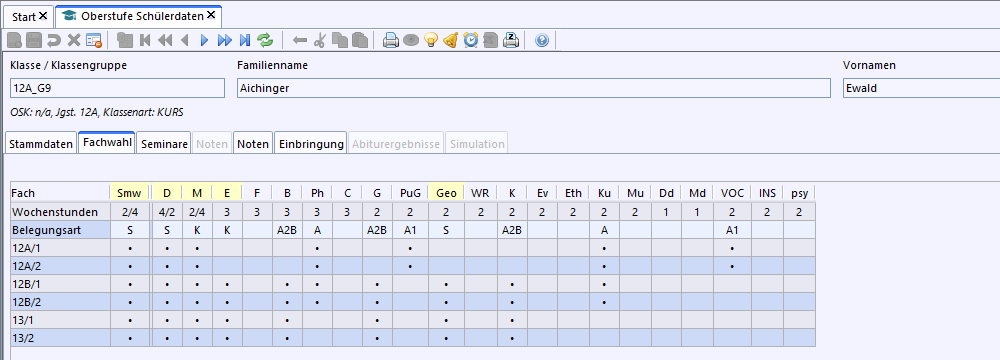Click the copy icon in toolbar
This screenshot has height=360, width=1000.
click(340, 40)
